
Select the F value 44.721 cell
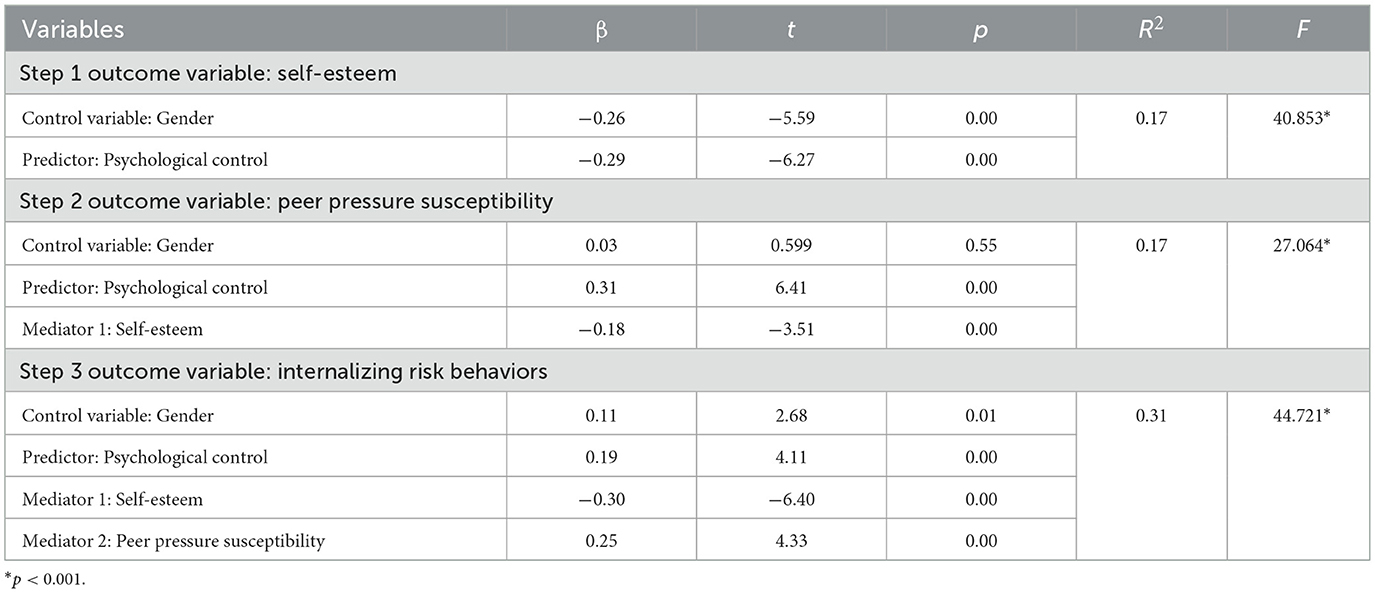(x=1299, y=414)
